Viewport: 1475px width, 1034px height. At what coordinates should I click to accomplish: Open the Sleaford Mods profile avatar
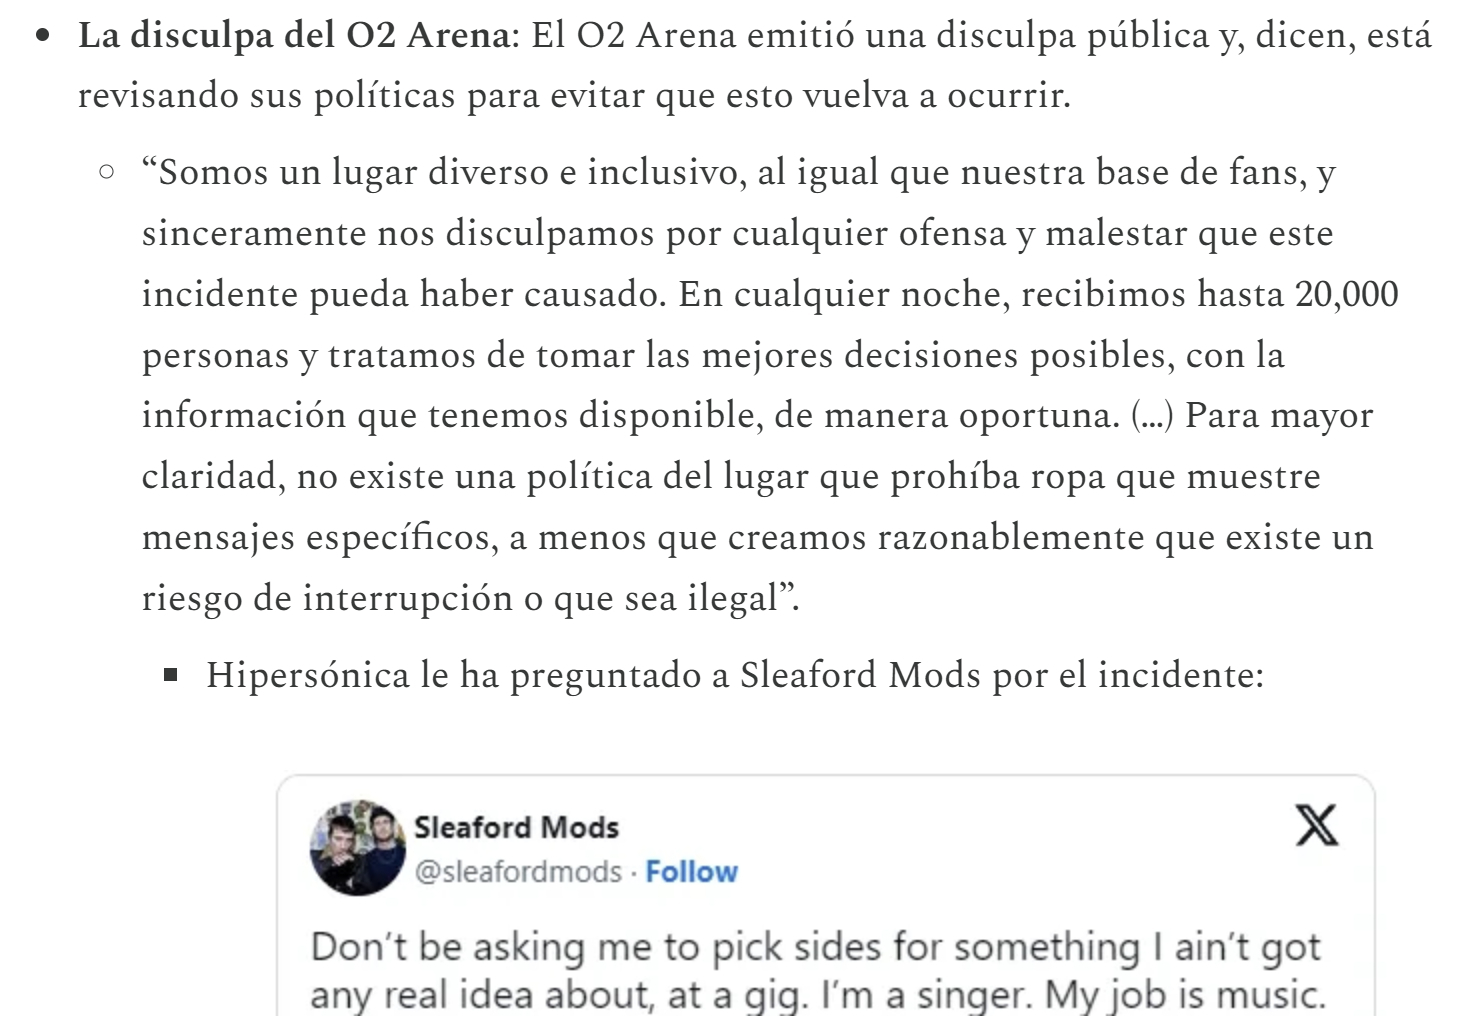(359, 847)
